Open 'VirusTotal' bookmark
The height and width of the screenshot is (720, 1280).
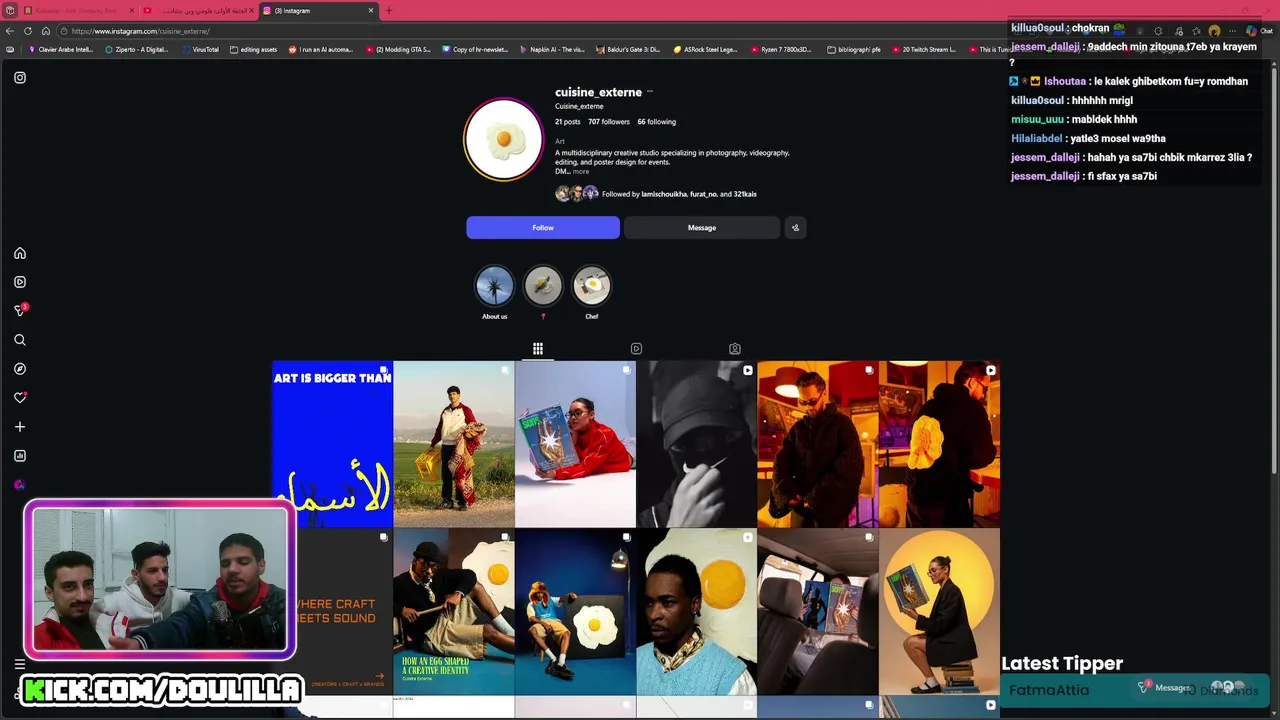pyautogui.click(x=200, y=49)
